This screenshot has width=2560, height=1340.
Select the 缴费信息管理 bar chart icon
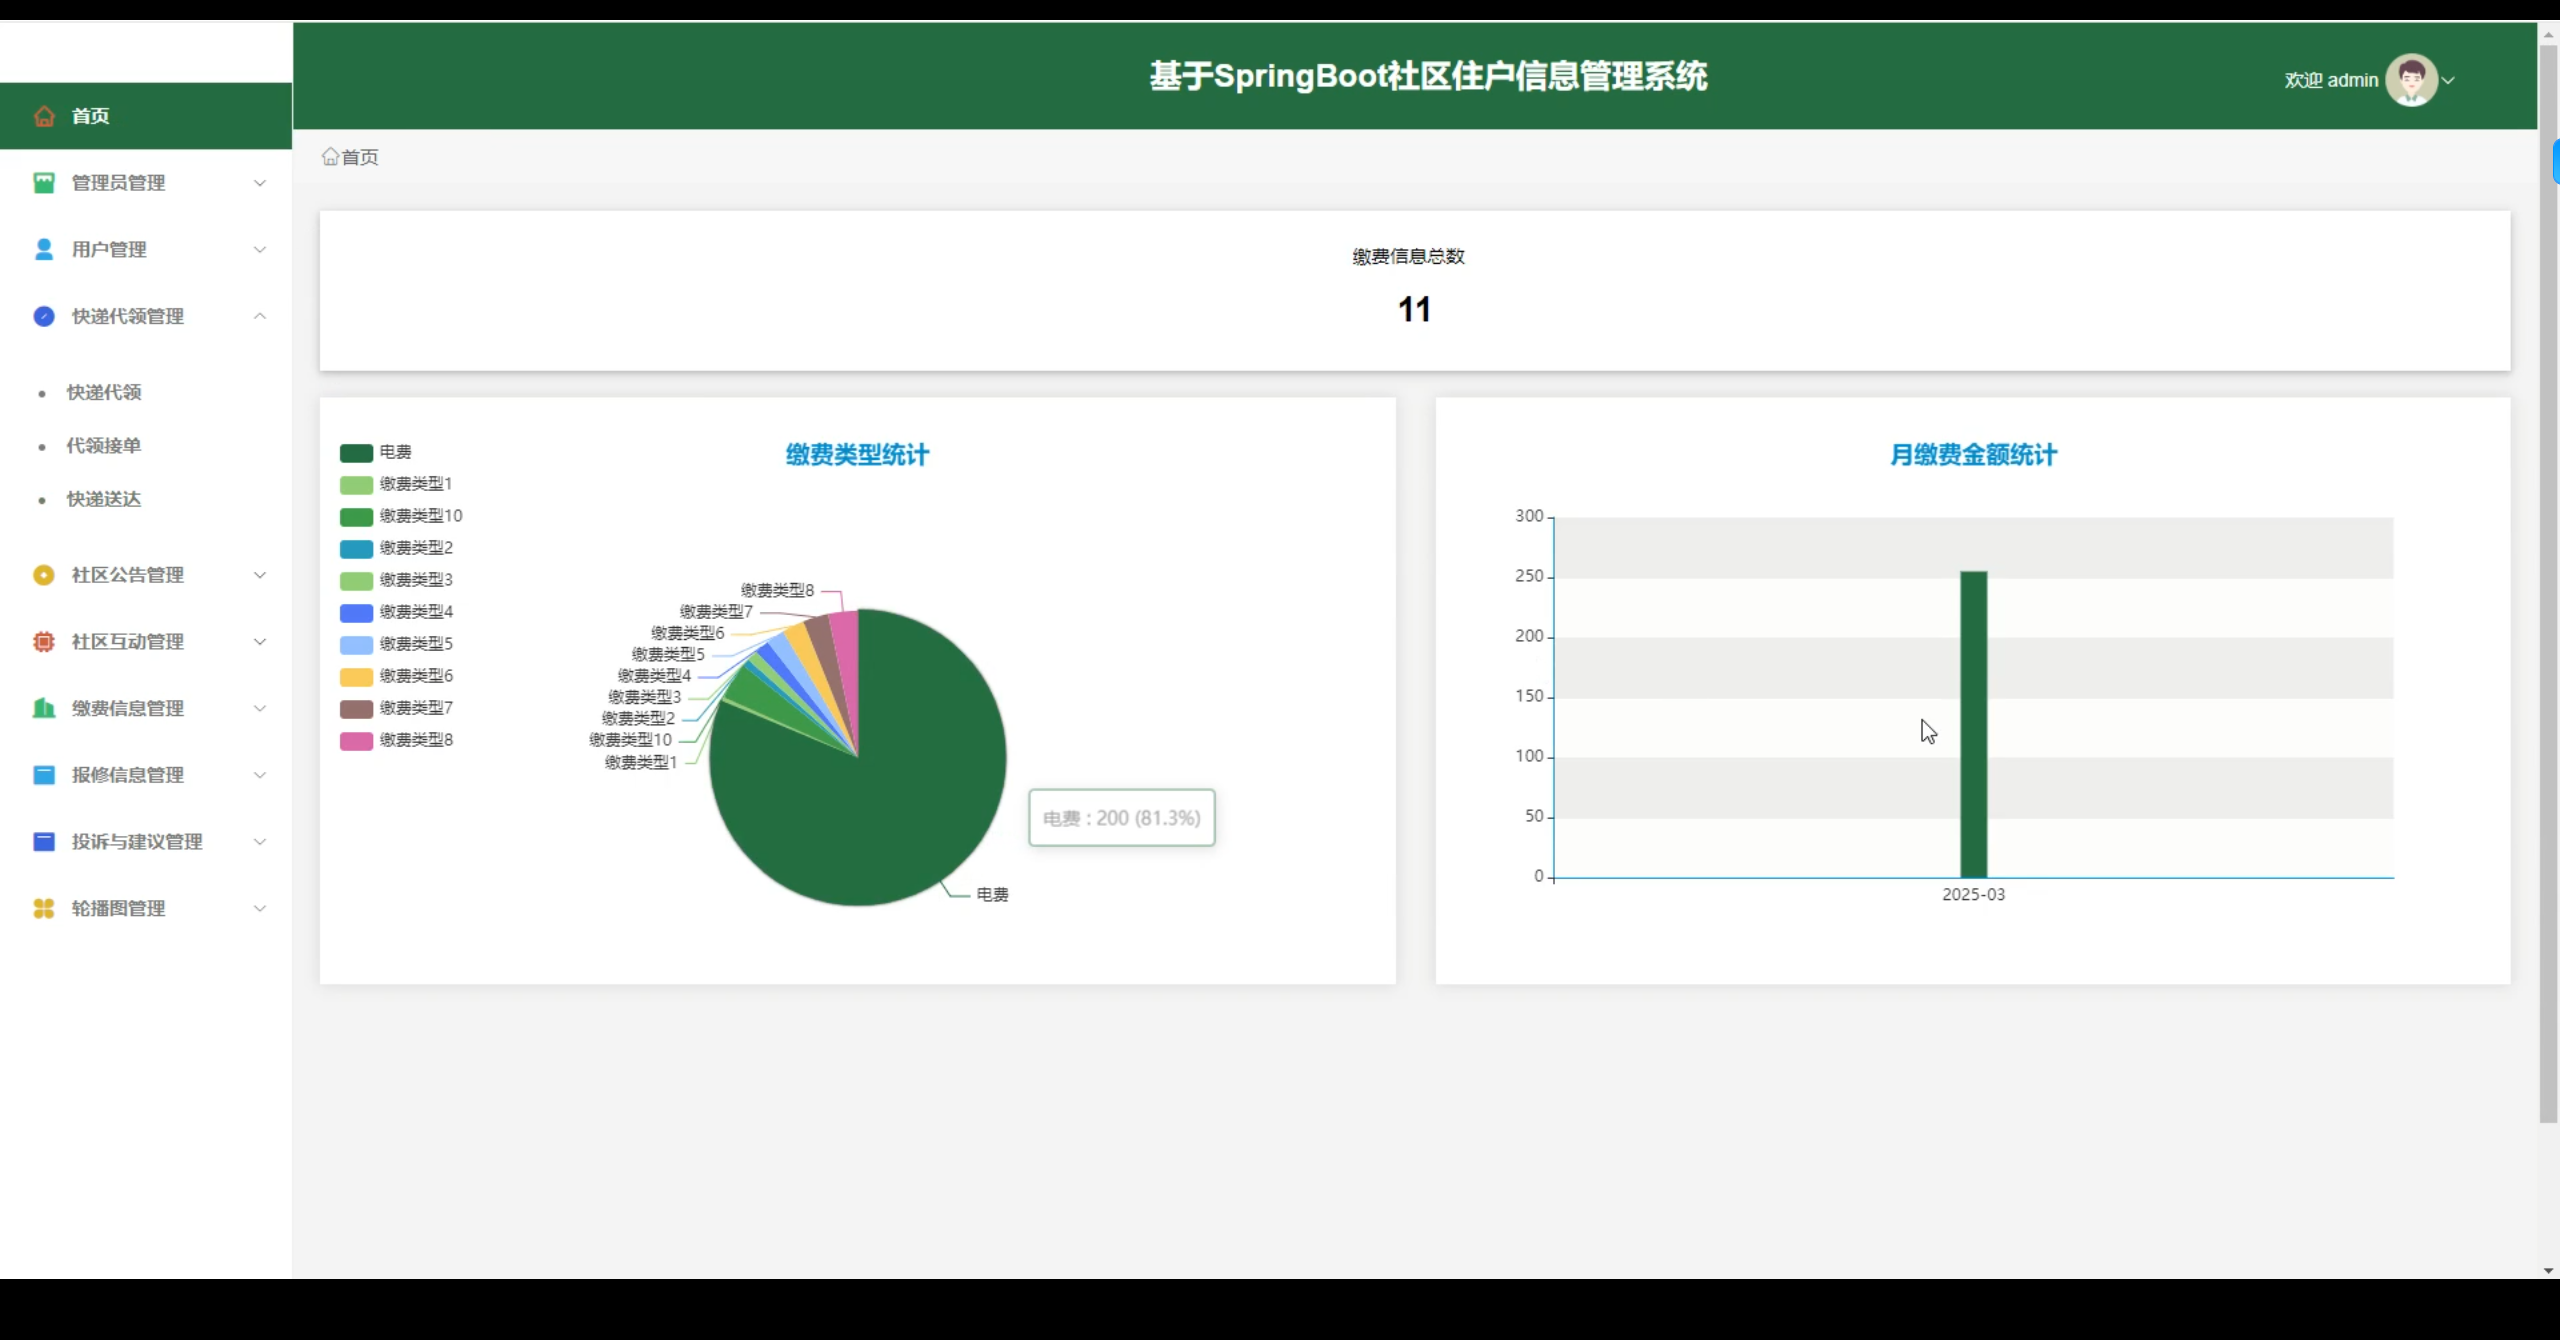[x=43, y=708]
